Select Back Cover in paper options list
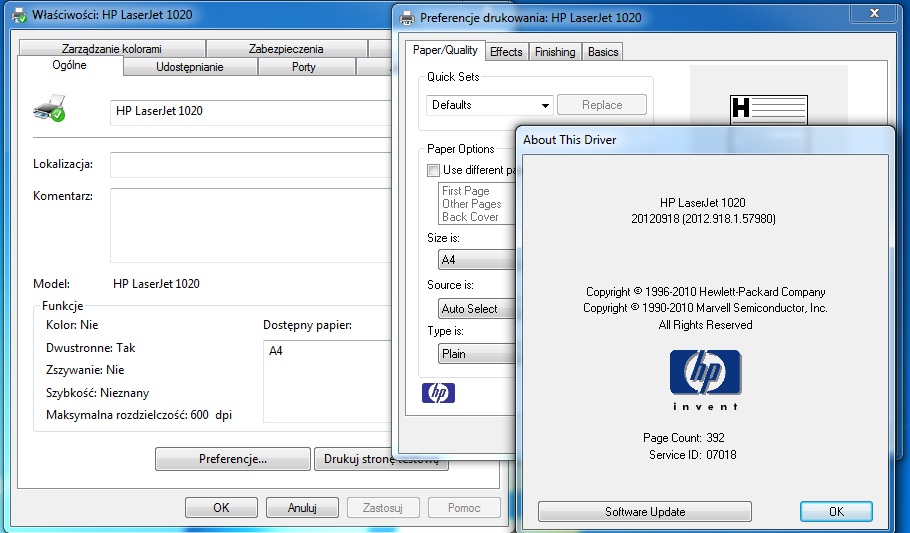This screenshot has height=533, width=910. [471, 217]
